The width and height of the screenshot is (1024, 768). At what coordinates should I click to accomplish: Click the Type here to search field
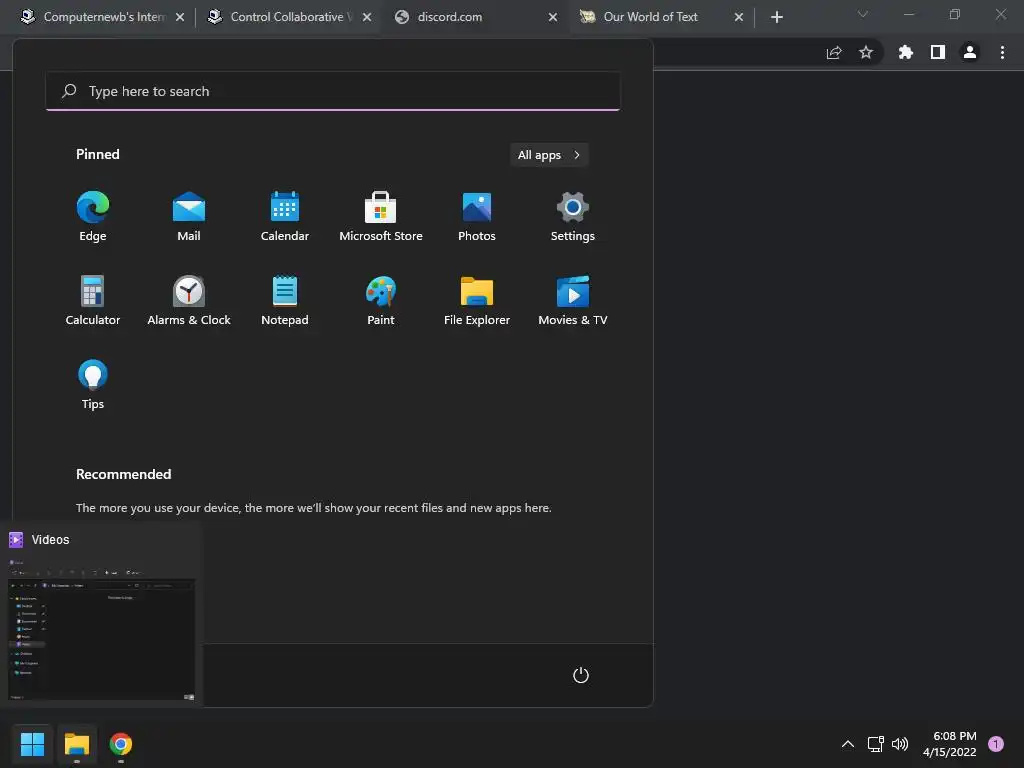[332, 91]
